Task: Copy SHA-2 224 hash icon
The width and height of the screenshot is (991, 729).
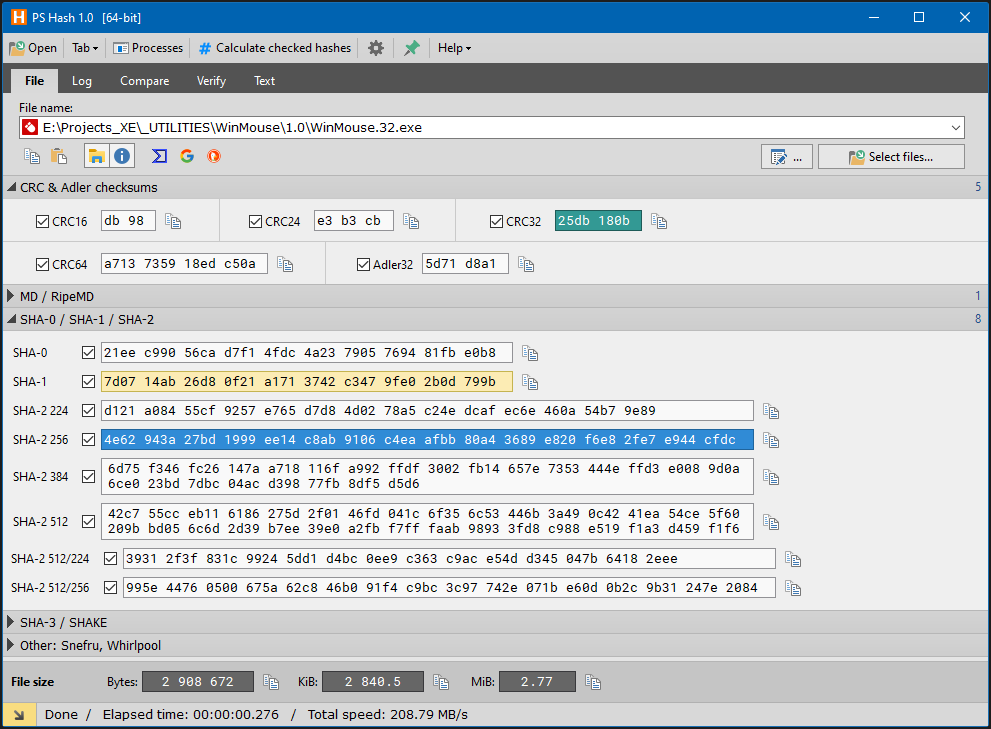Action: coord(771,412)
